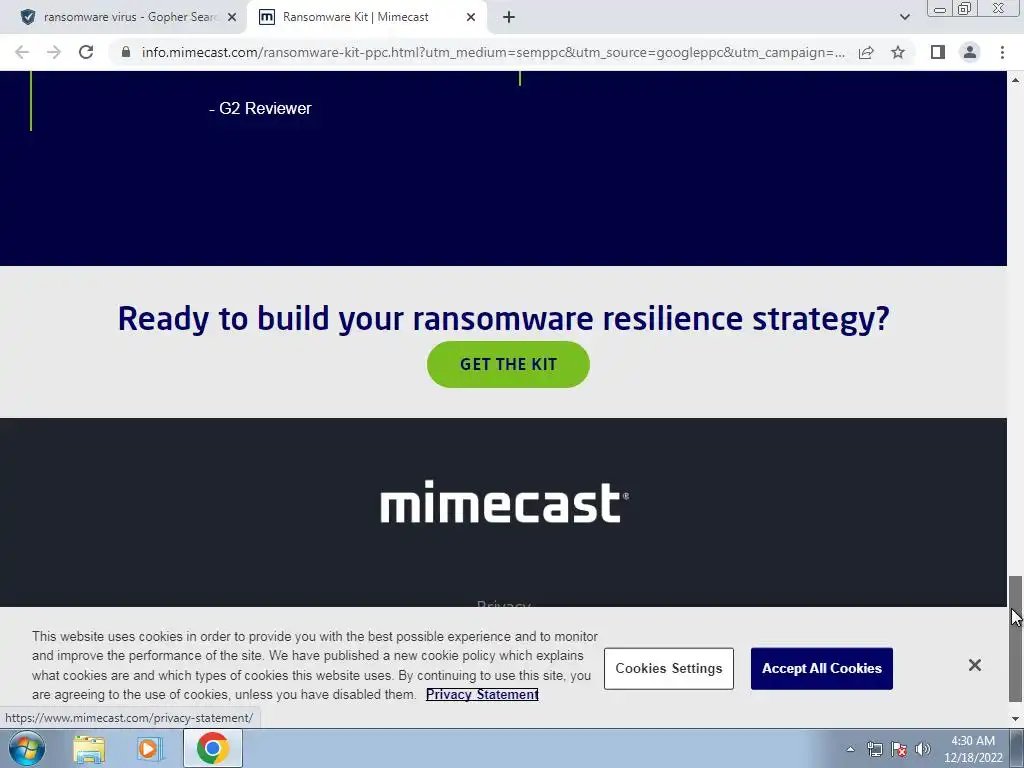
Task: Open the Windows Start menu
Action: click(x=27, y=748)
